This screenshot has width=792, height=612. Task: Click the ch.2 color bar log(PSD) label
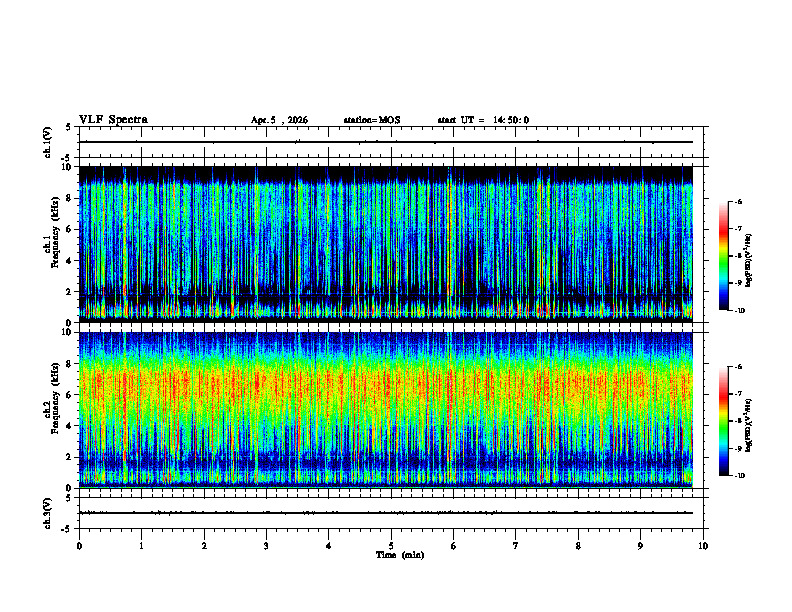point(748,425)
